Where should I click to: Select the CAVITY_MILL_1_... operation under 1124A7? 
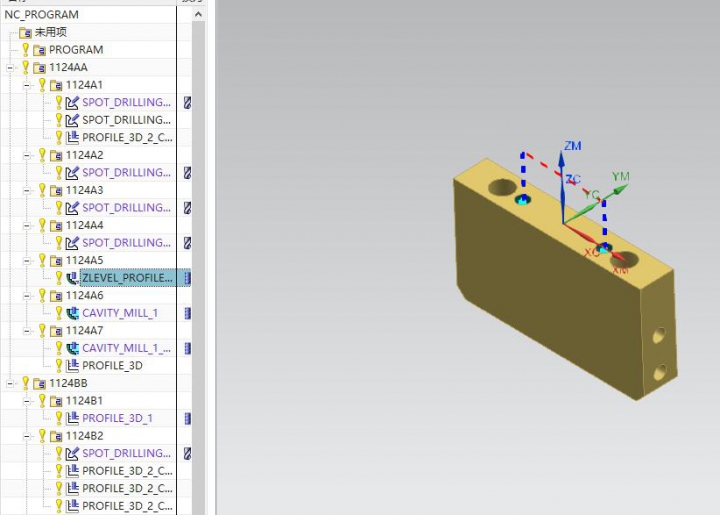(126, 348)
